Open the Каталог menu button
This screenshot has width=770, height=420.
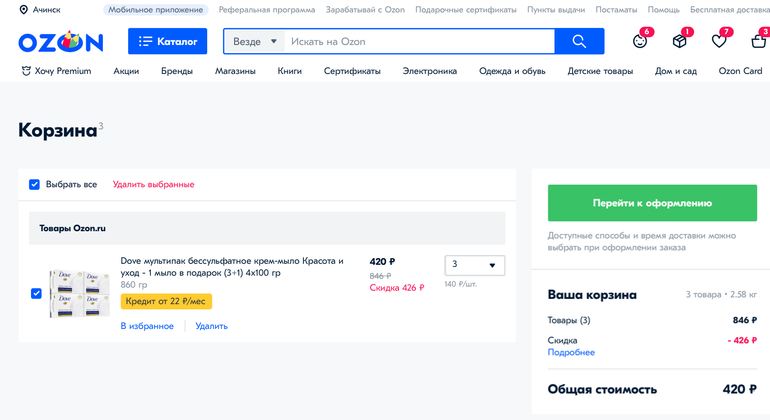167,42
